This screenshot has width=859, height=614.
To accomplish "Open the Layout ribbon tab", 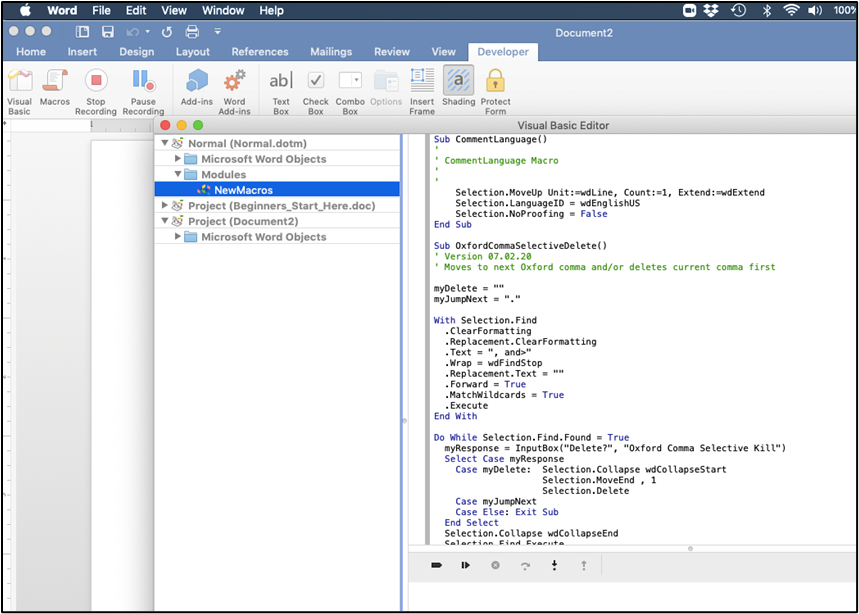I will click(x=192, y=51).
